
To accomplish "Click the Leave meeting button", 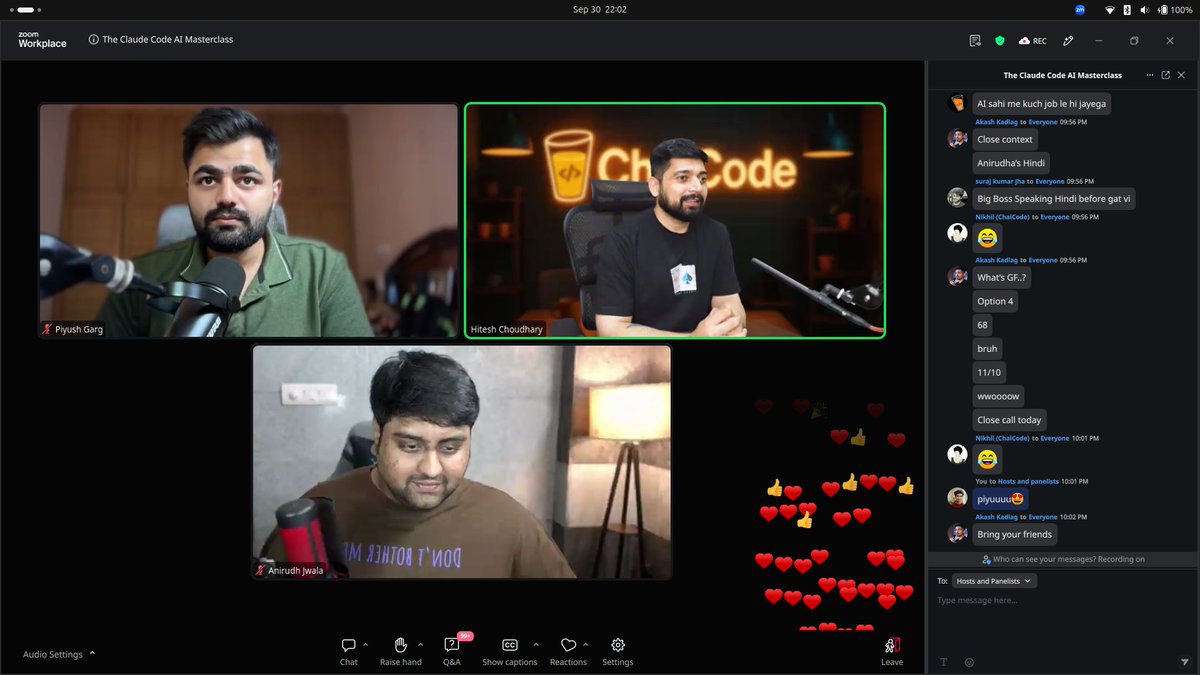I will coord(892,651).
